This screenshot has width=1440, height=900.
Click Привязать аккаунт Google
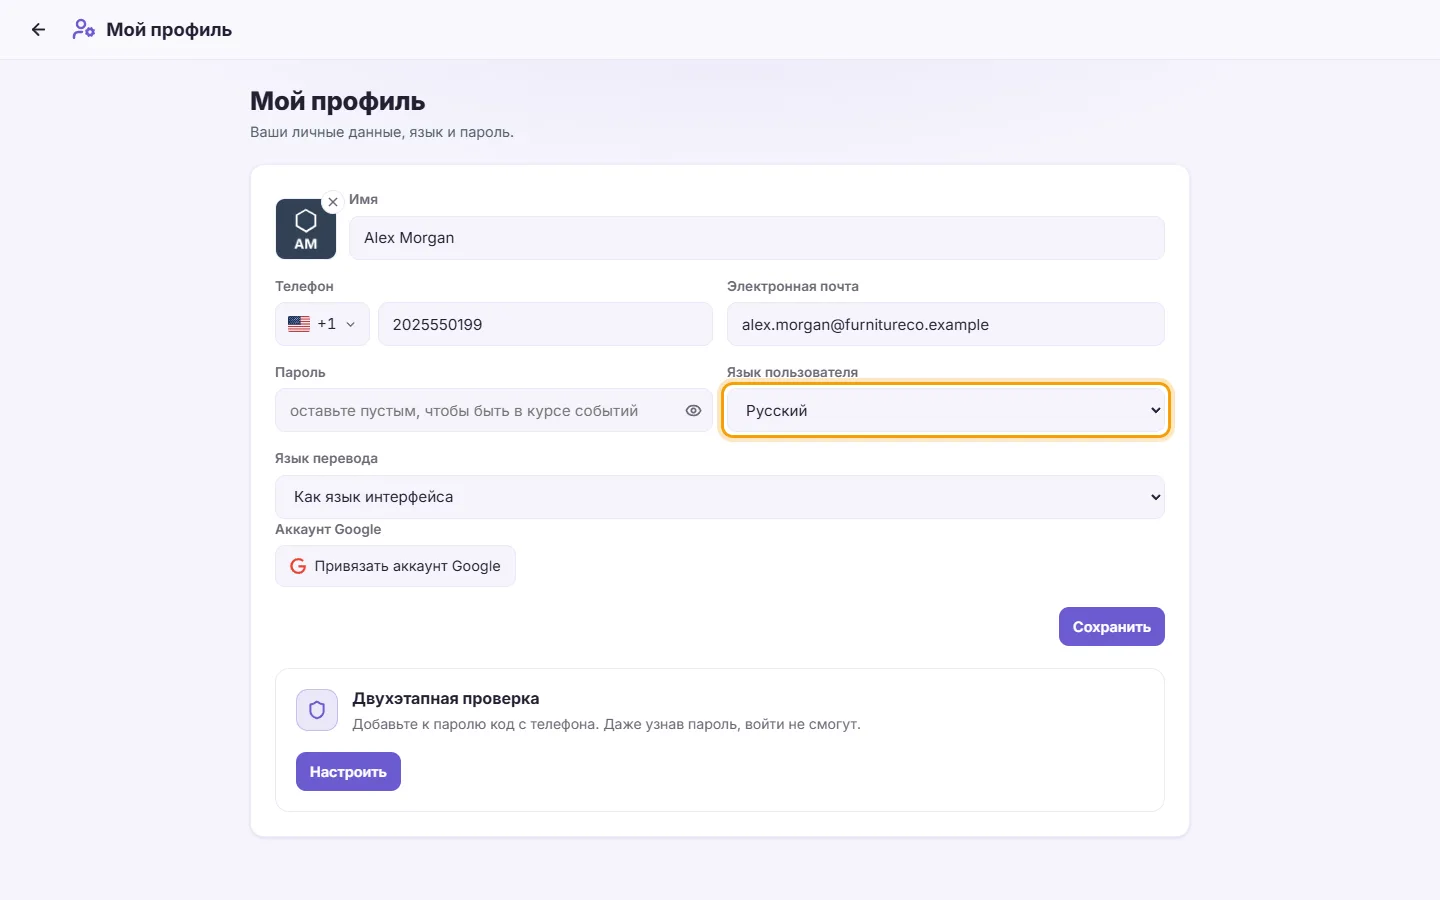pyautogui.click(x=395, y=566)
